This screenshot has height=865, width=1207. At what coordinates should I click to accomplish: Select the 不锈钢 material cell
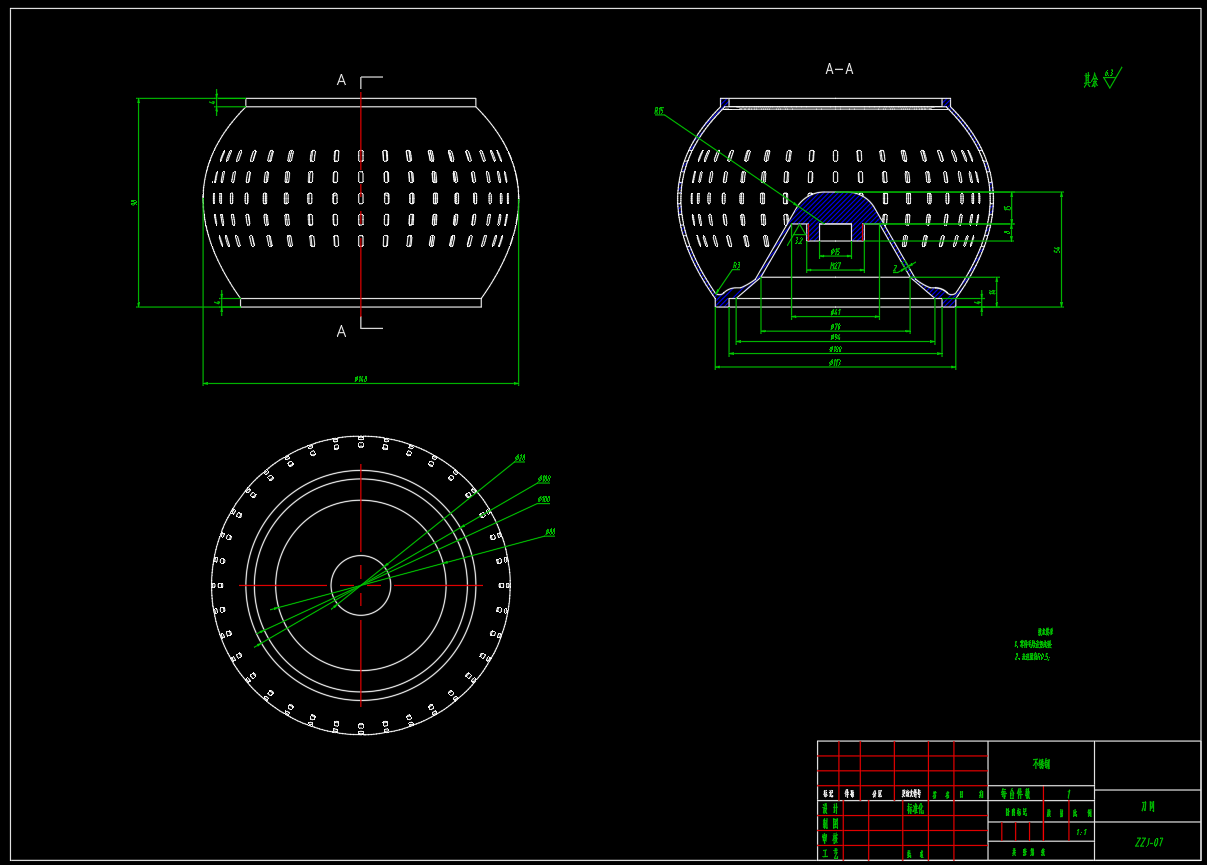pos(1041,764)
